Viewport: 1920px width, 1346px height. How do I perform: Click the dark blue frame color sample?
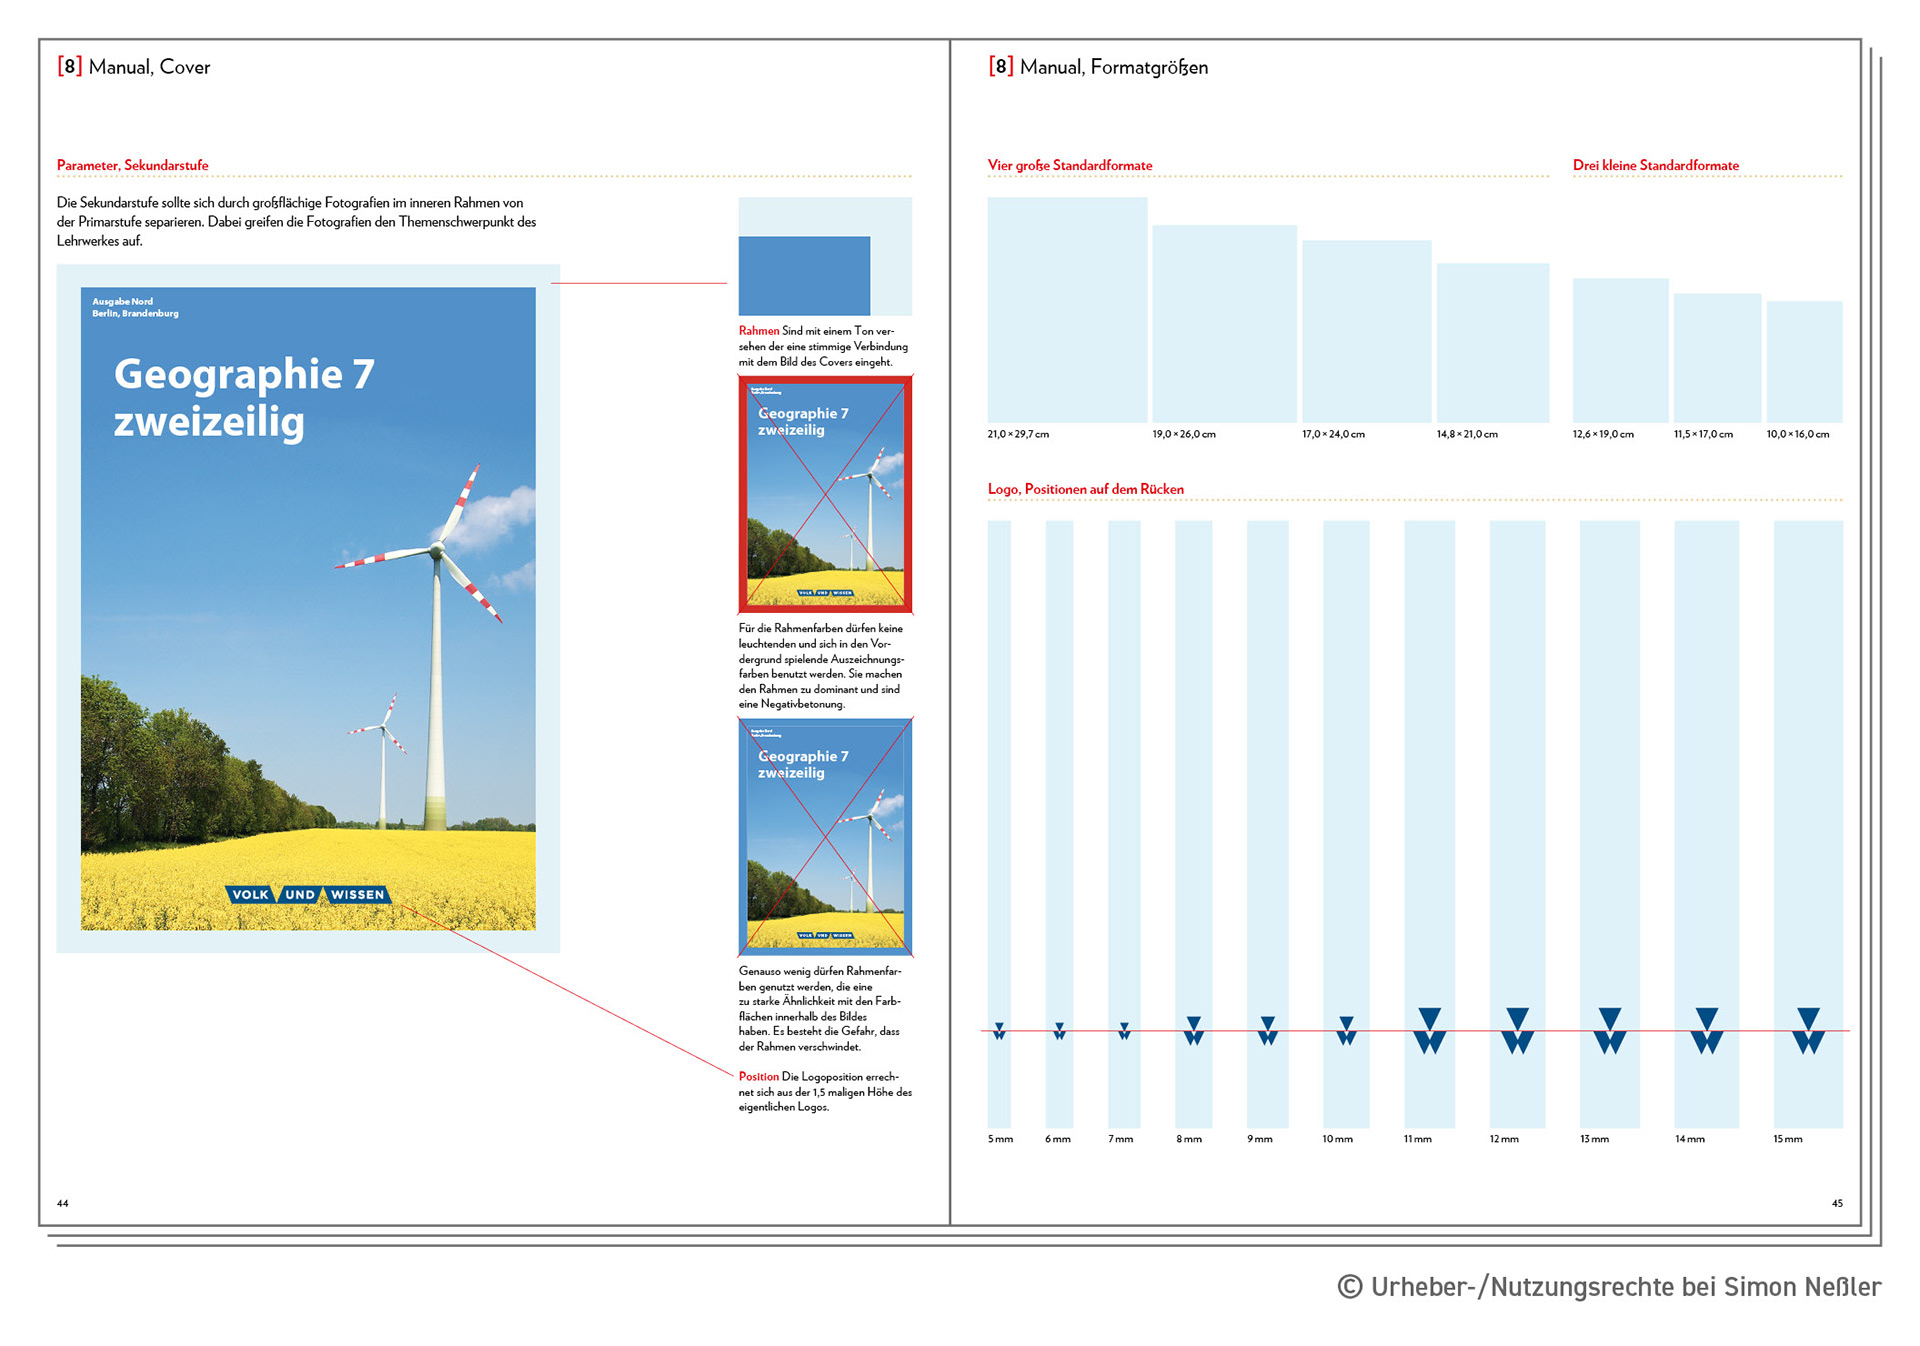[804, 276]
